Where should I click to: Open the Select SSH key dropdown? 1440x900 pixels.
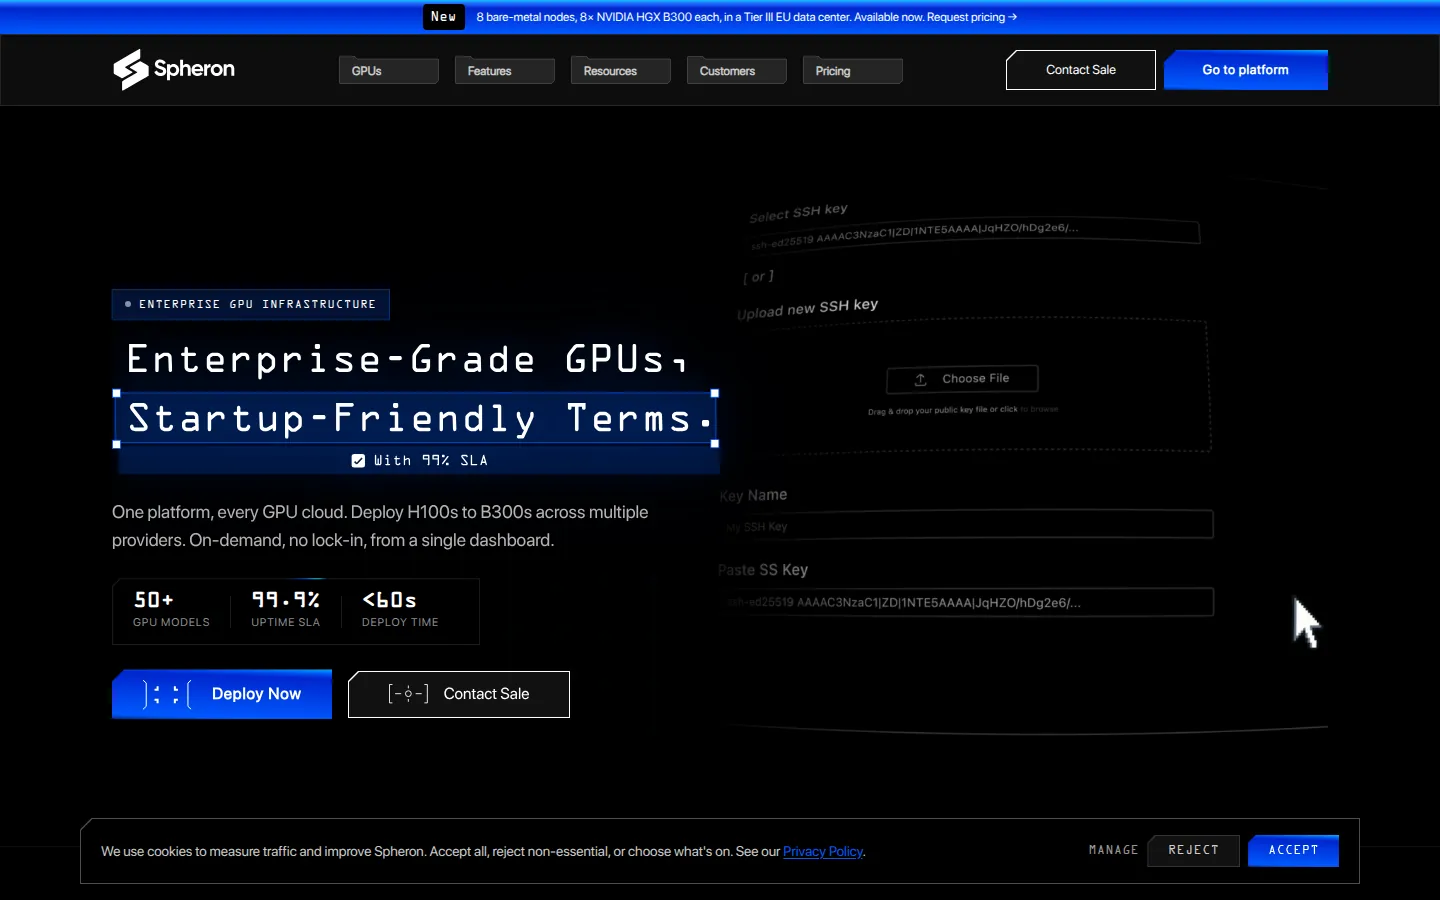click(x=974, y=234)
